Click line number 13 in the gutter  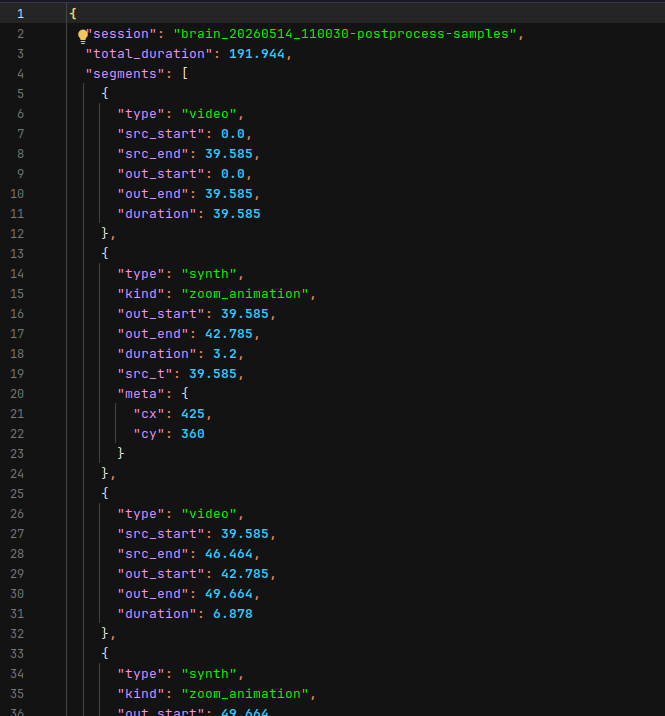(x=17, y=253)
